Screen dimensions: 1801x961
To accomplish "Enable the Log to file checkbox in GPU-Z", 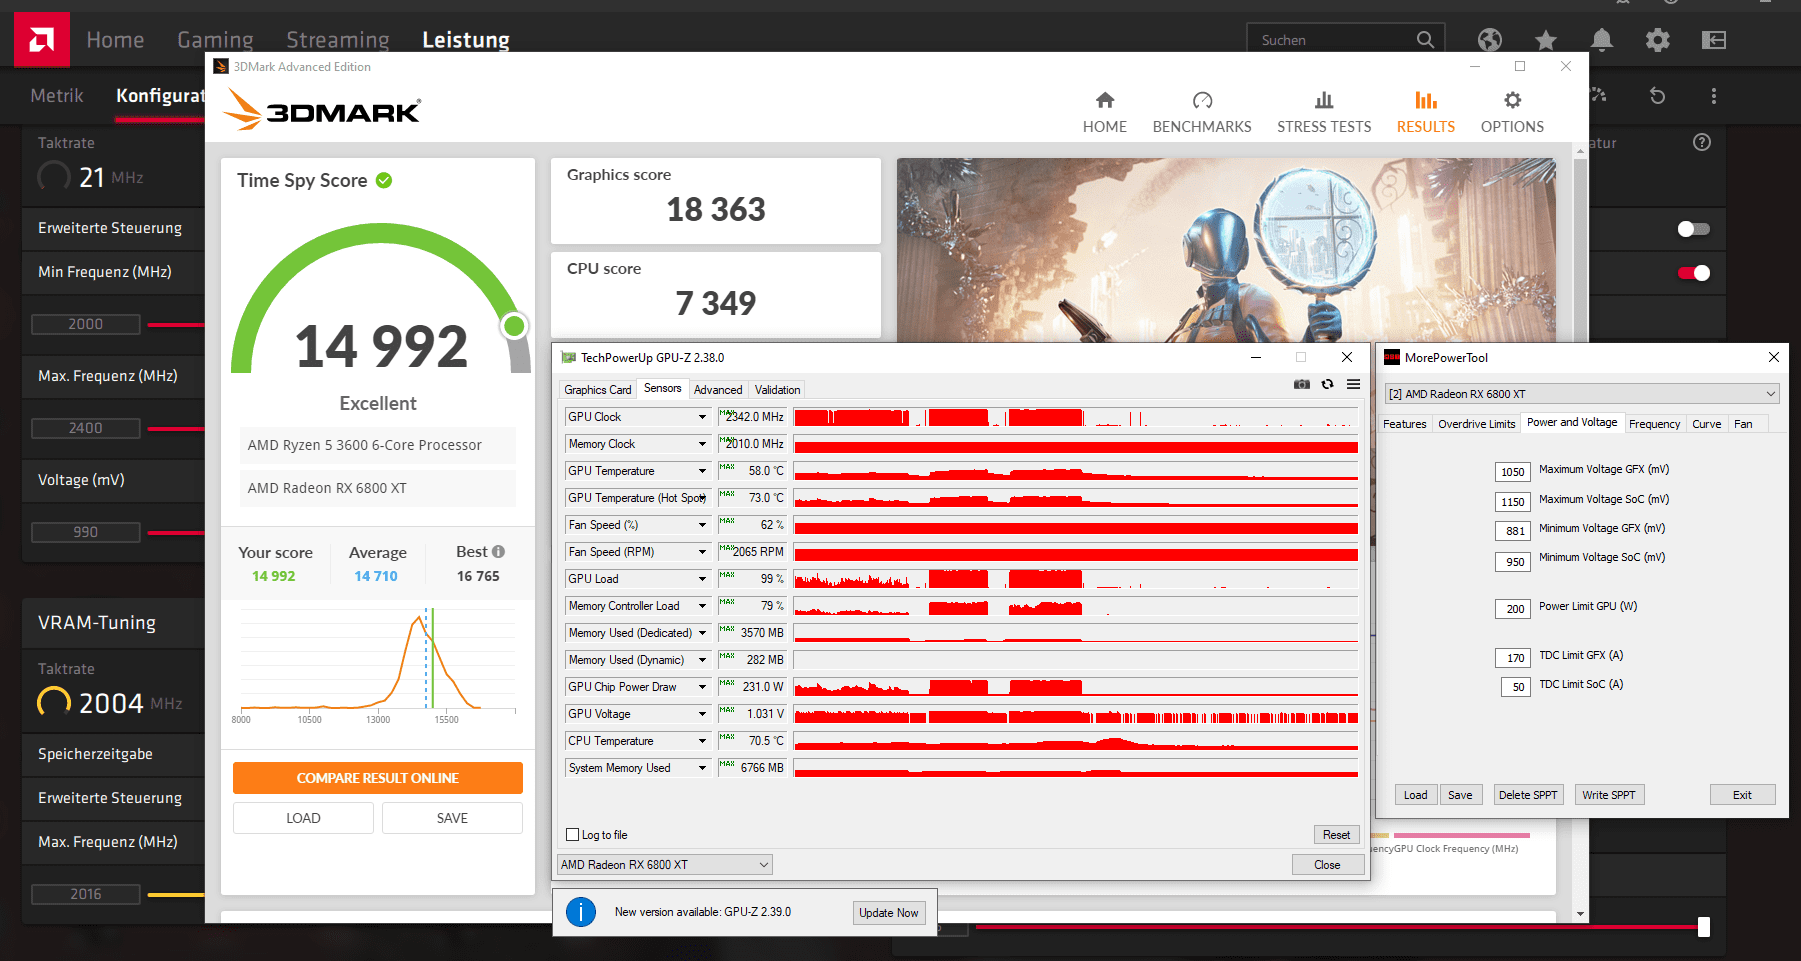I will (x=573, y=835).
